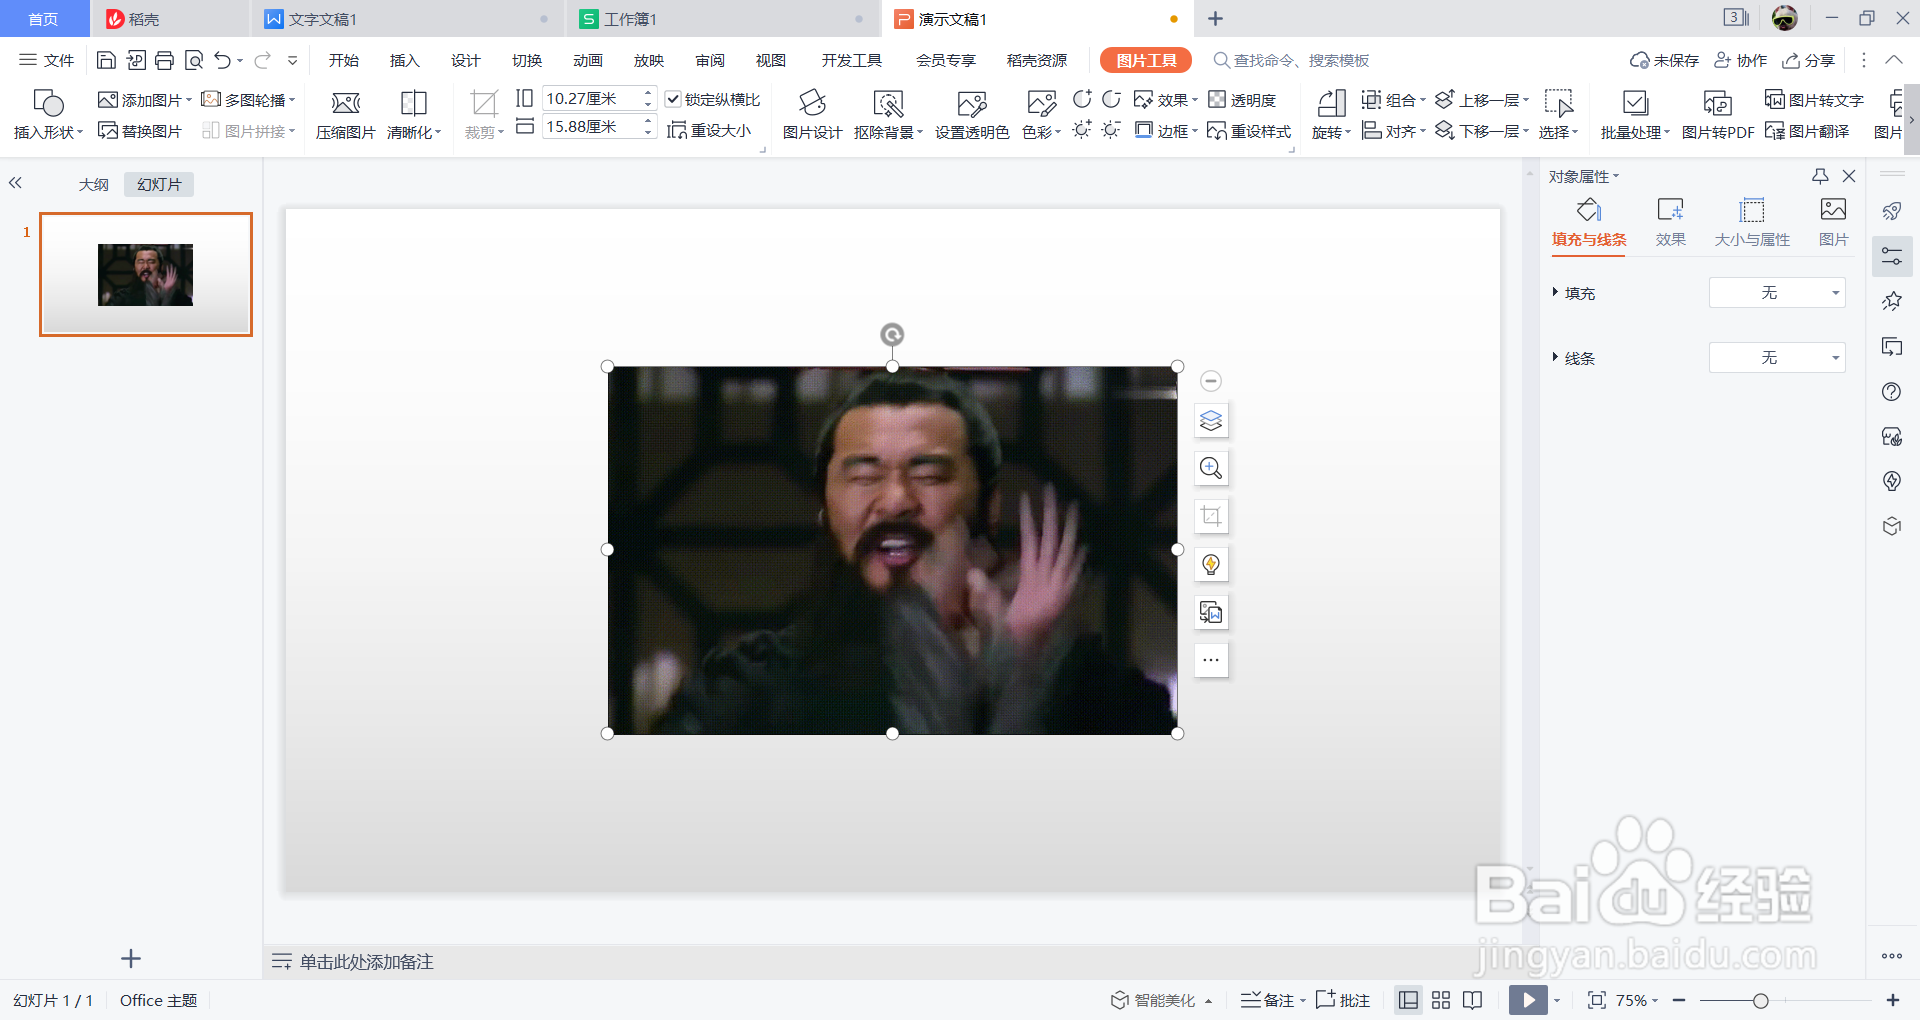The image size is (1920, 1020).
Task: Click the notes area 单击此处添加备注
Action: click(x=366, y=962)
